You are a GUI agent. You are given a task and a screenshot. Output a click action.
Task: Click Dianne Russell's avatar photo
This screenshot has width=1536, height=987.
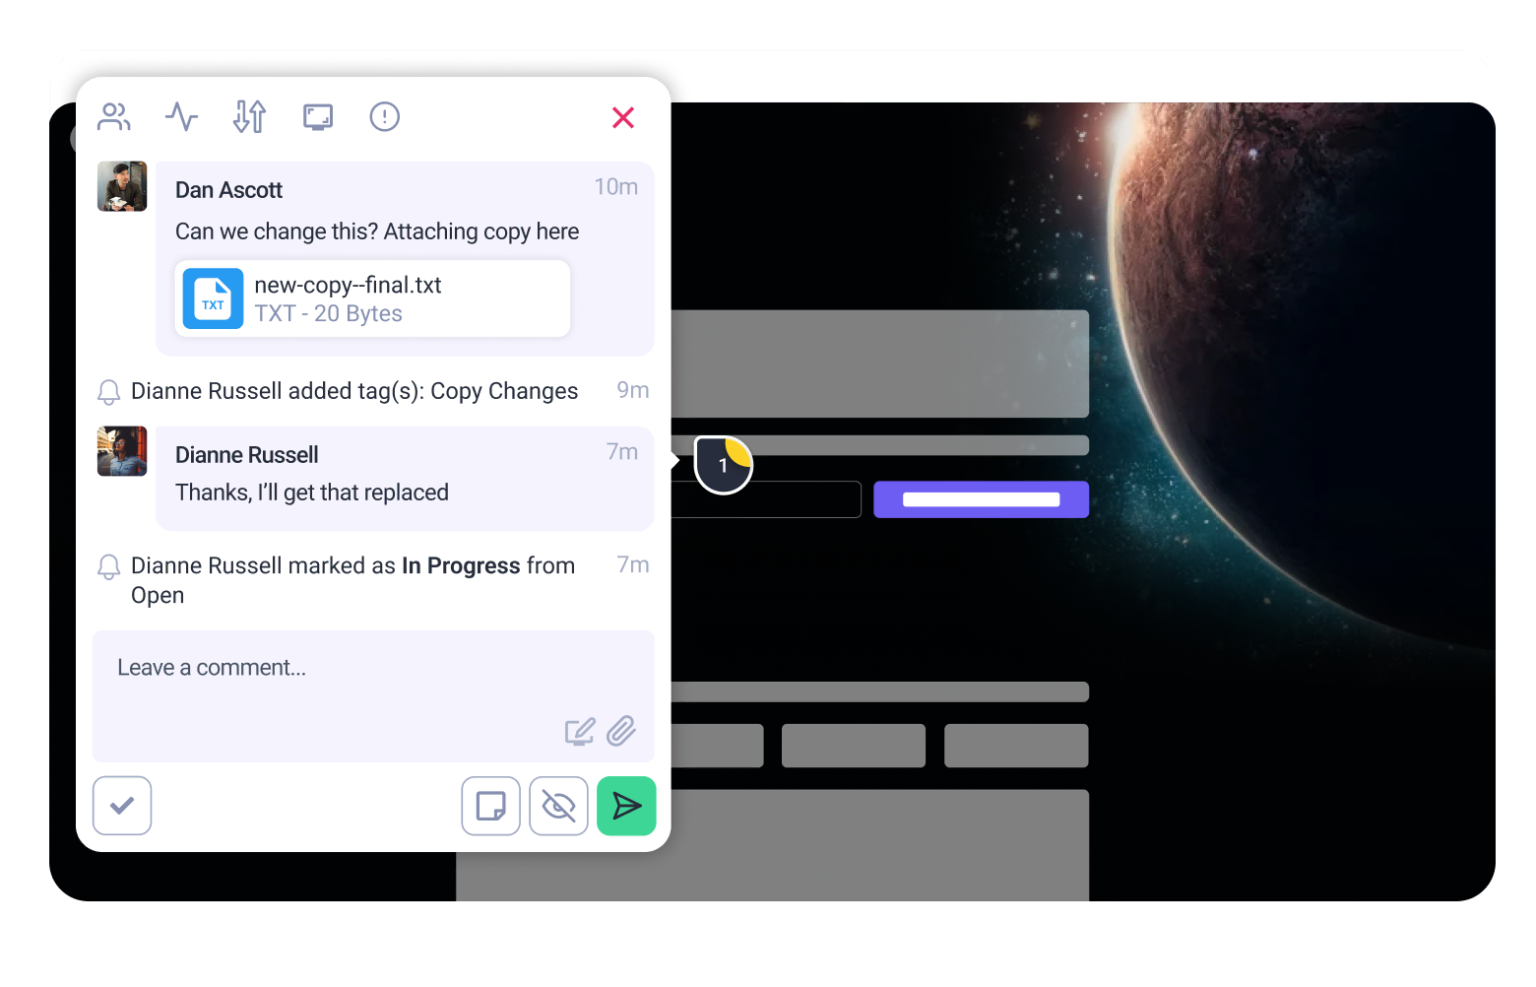pyautogui.click(x=122, y=451)
